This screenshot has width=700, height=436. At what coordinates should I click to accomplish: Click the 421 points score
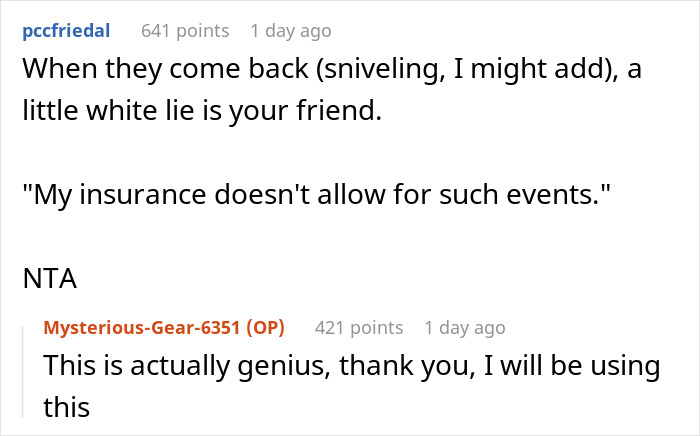coord(358,327)
